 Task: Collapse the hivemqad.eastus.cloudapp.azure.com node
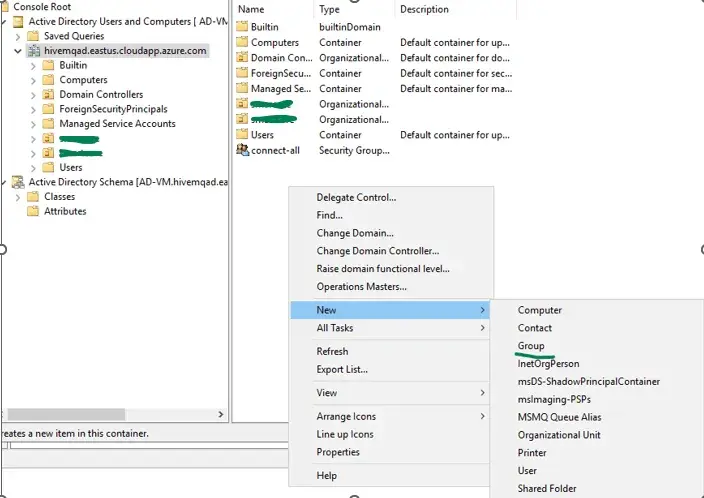(x=18, y=51)
